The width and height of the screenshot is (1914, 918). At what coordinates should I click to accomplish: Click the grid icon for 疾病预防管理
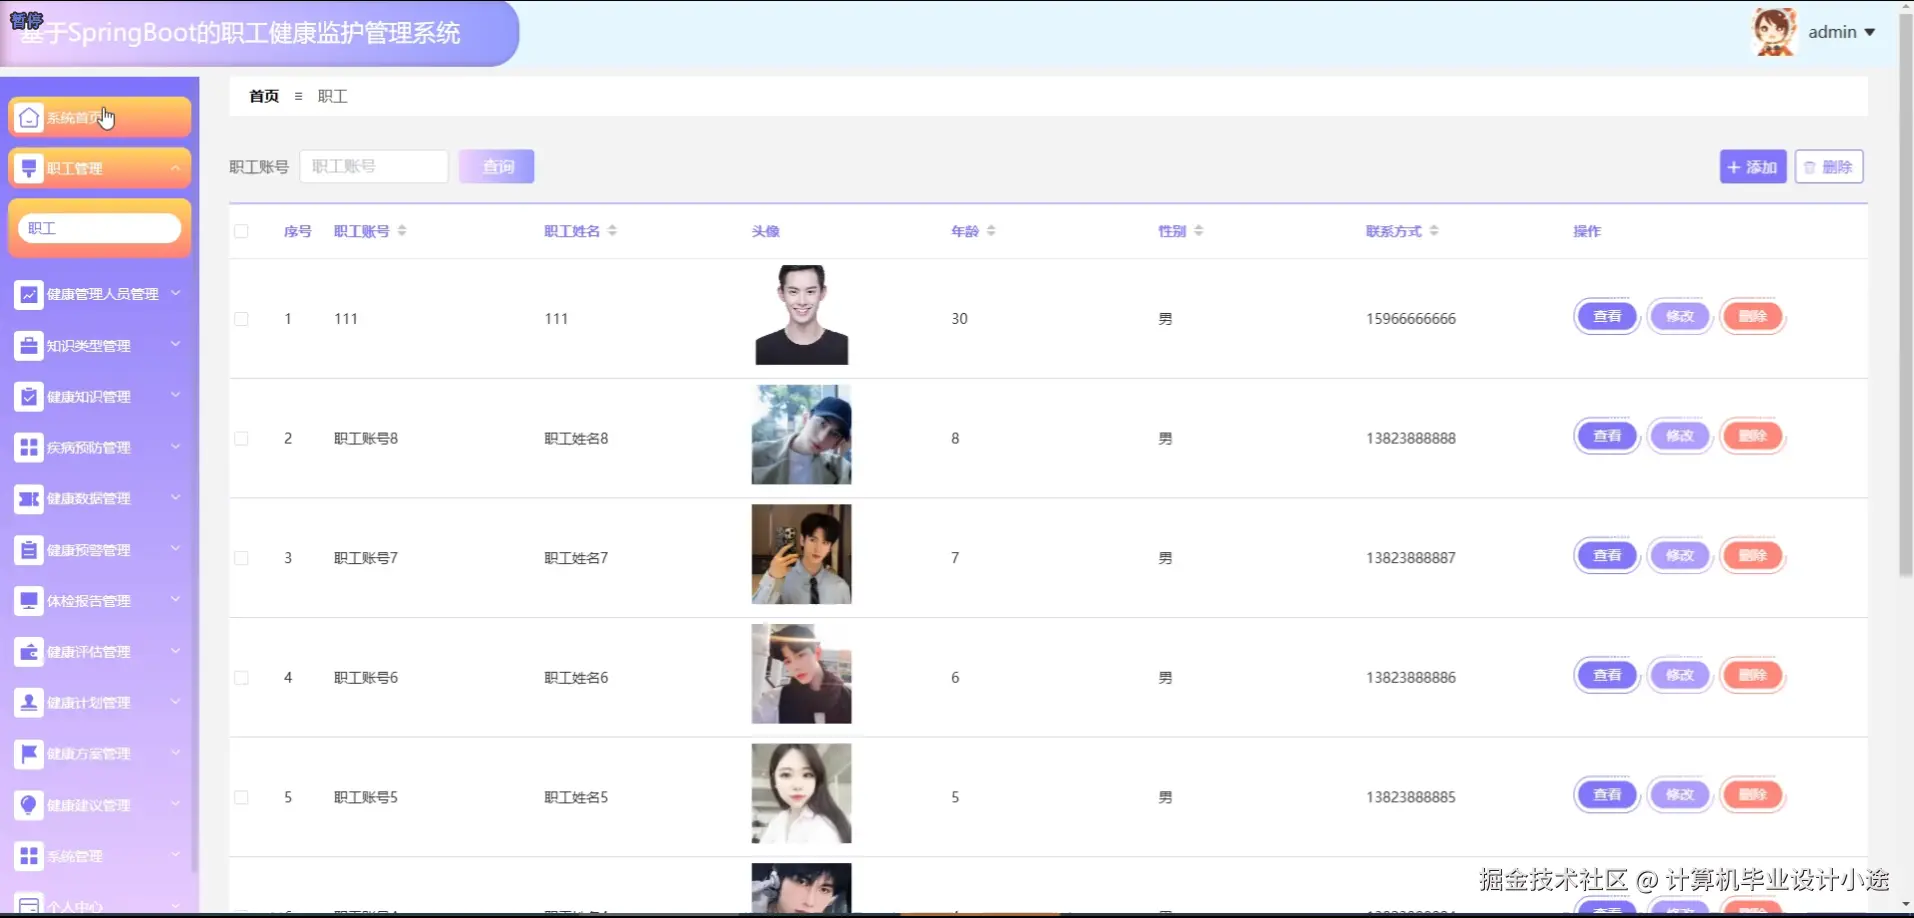pyautogui.click(x=29, y=447)
